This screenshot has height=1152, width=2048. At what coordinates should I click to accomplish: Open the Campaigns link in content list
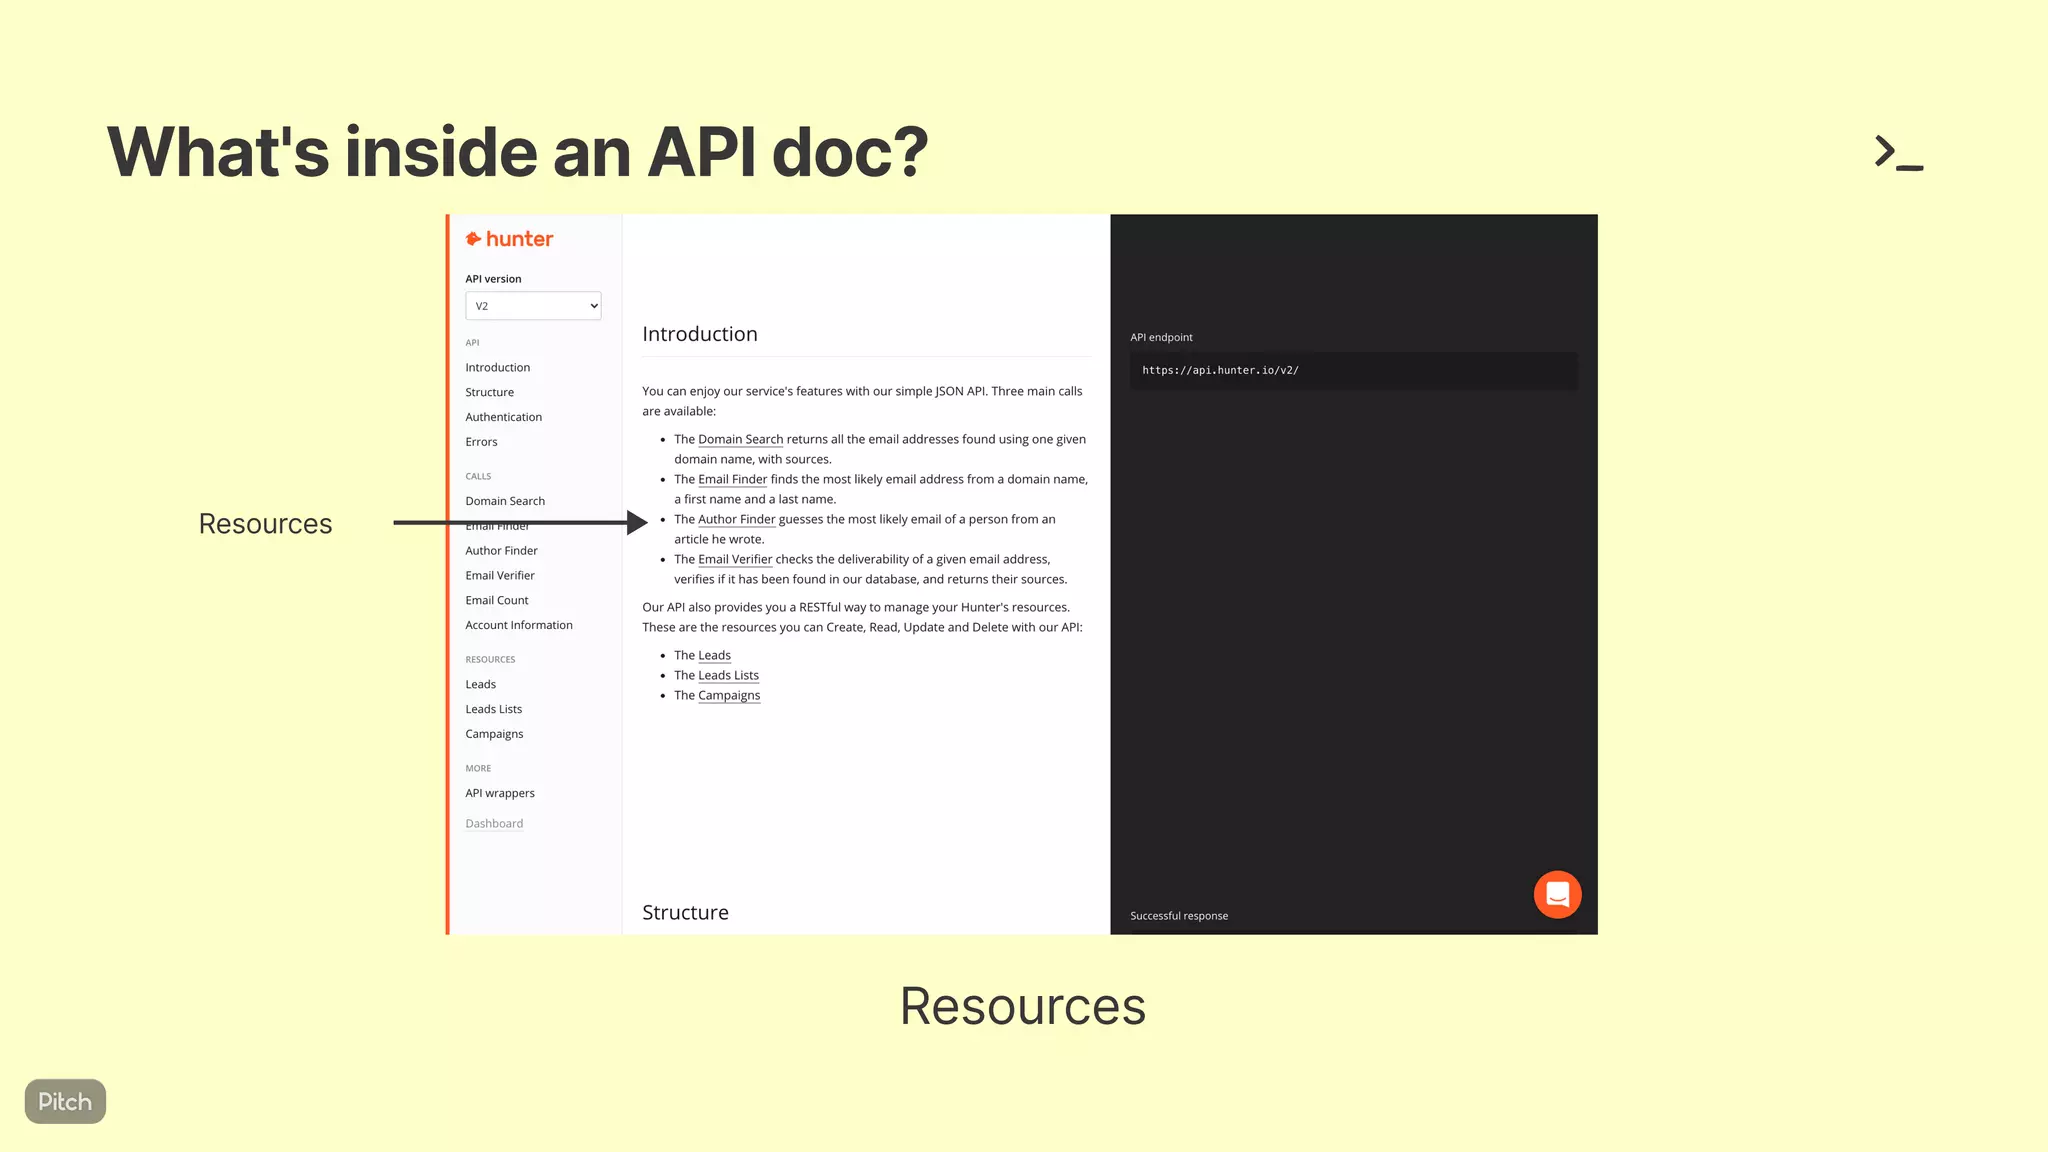[729, 695]
